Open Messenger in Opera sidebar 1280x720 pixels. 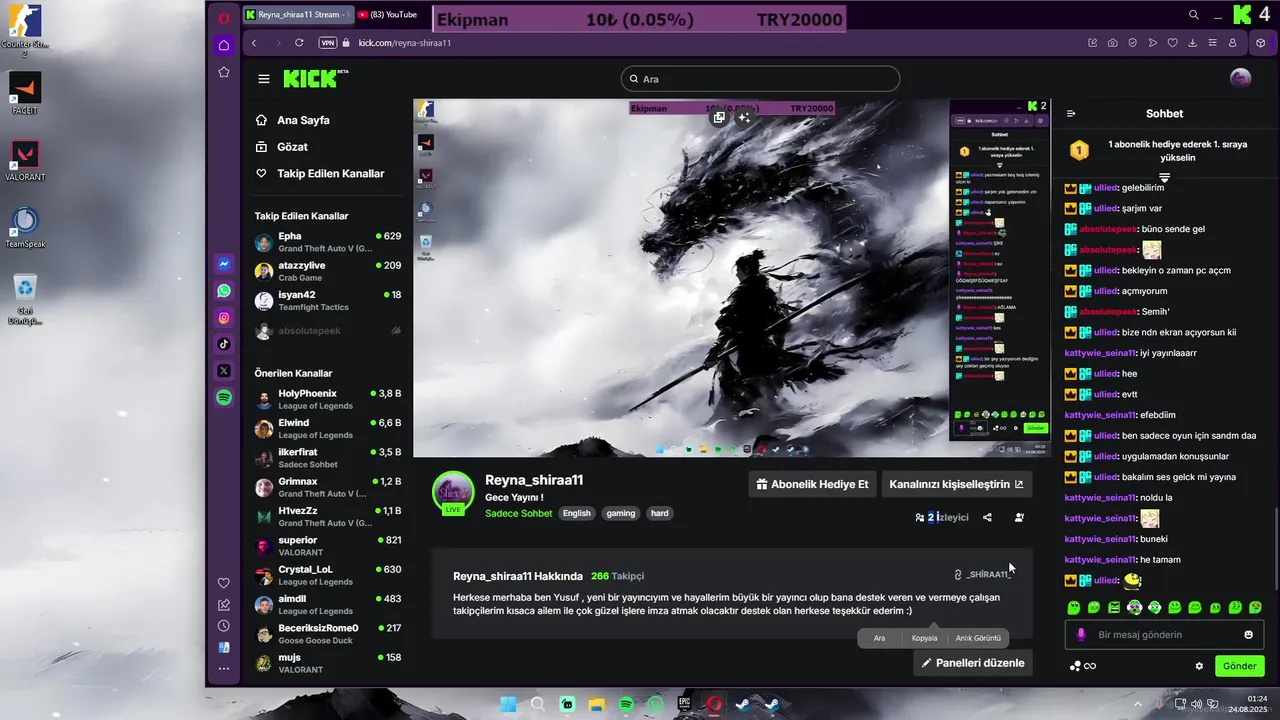[x=224, y=264]
